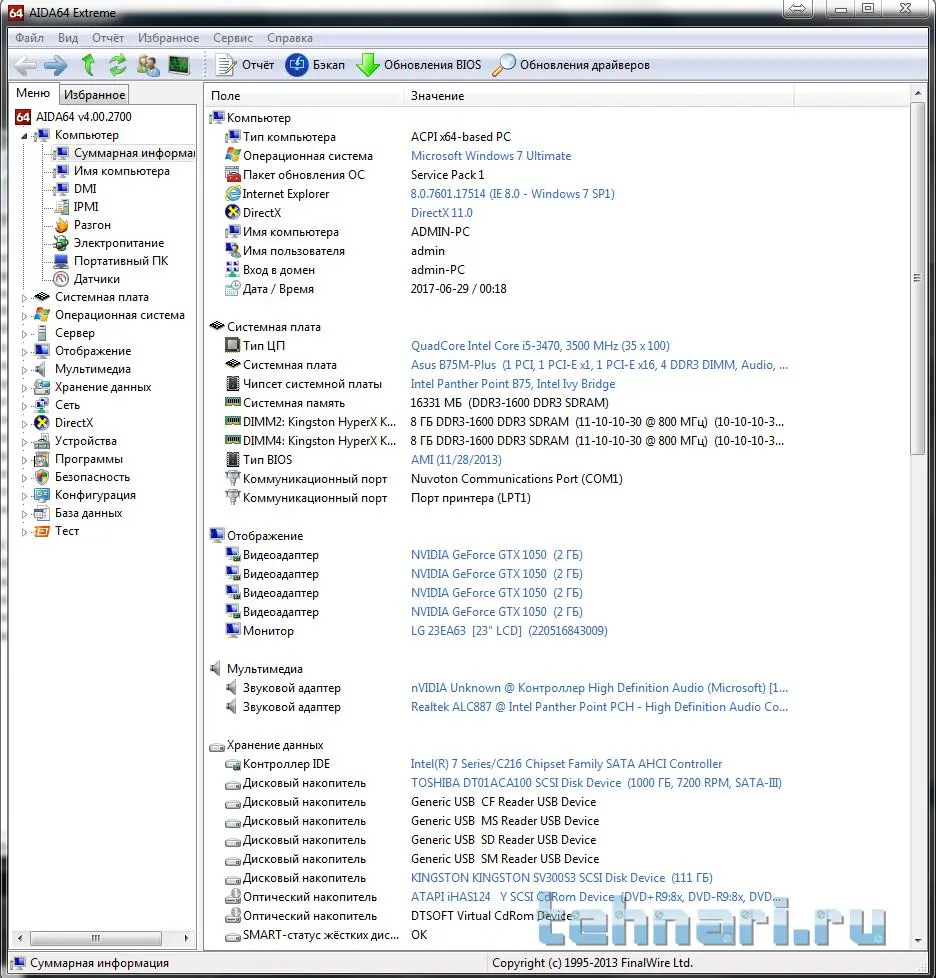Click the Refresh toolbar icon
The height and width of the screenshot is (978, 936).
(x=117, y=65)
